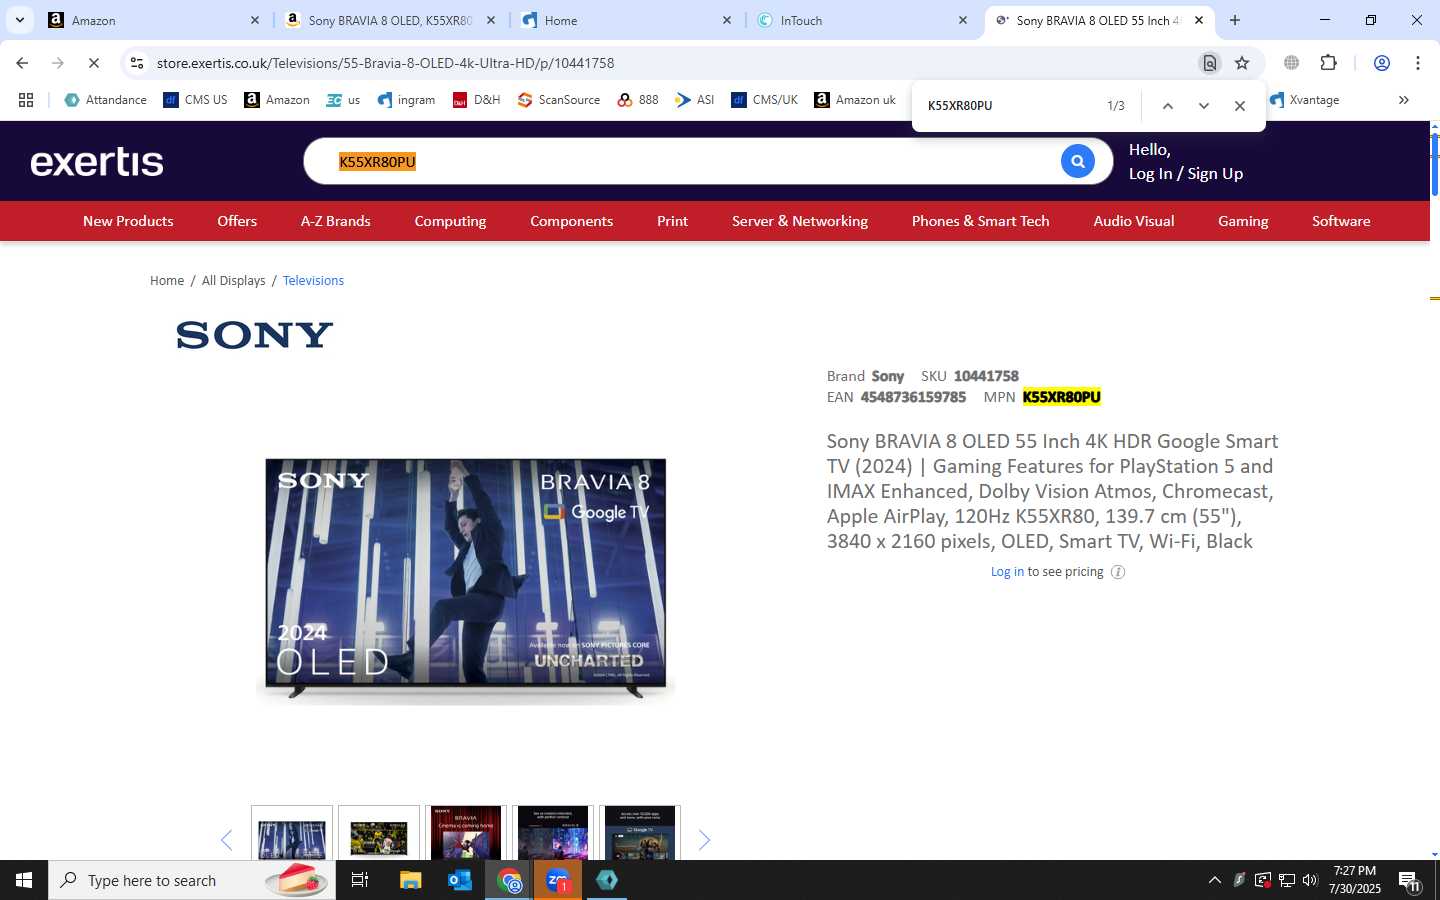The height and width of the screenshot is (900, 1440).
Task: Open Chrome's three-dot menu
Action: 1418,63
